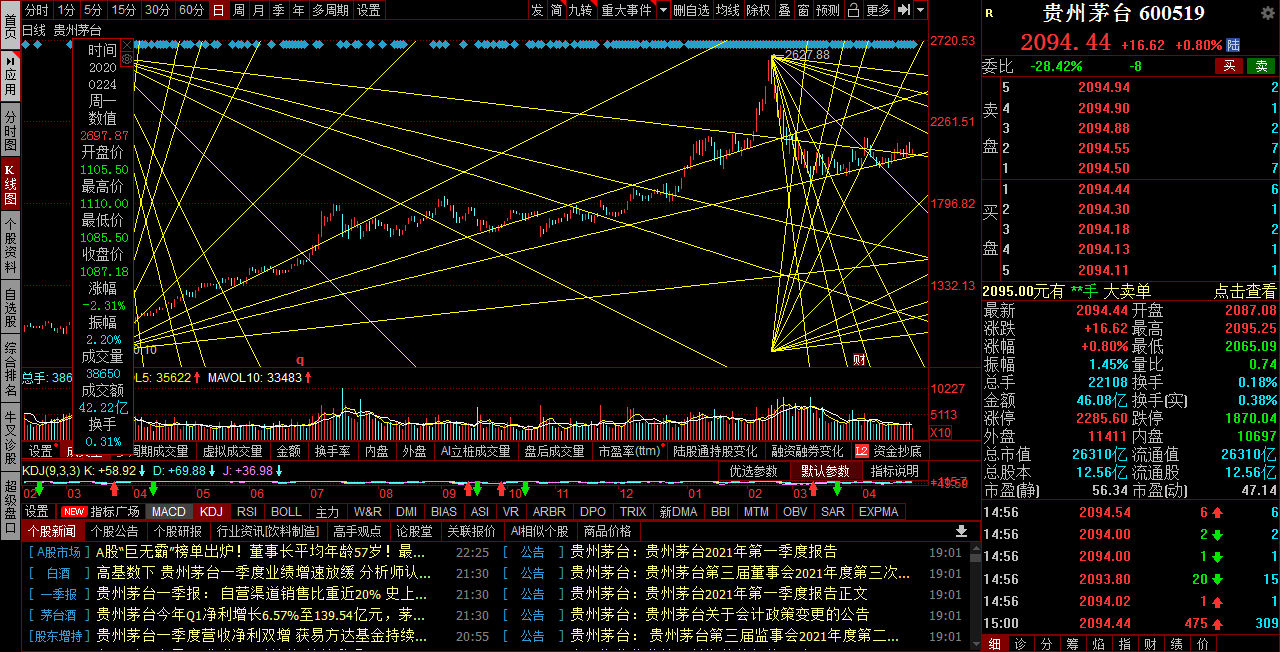Open the 2021年第一季度报告正文 announcement

[719, 594]
